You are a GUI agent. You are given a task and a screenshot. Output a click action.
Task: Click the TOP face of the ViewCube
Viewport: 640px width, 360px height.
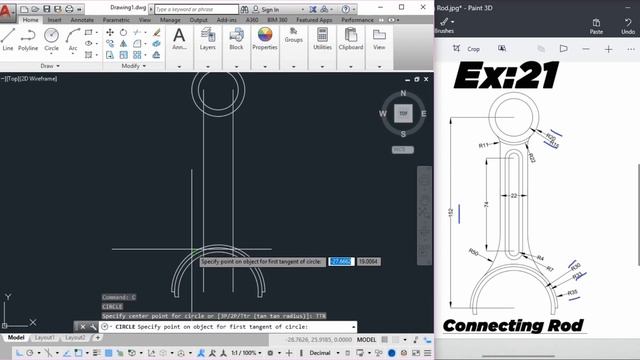[403, 113]
